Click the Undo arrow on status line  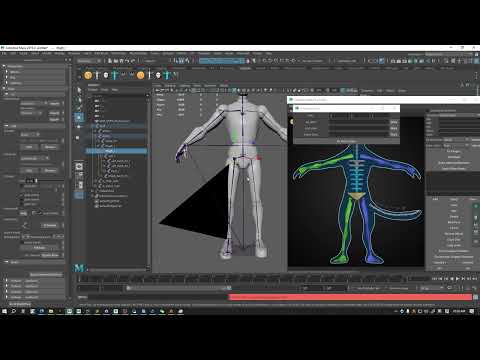(x=127, y=61)
